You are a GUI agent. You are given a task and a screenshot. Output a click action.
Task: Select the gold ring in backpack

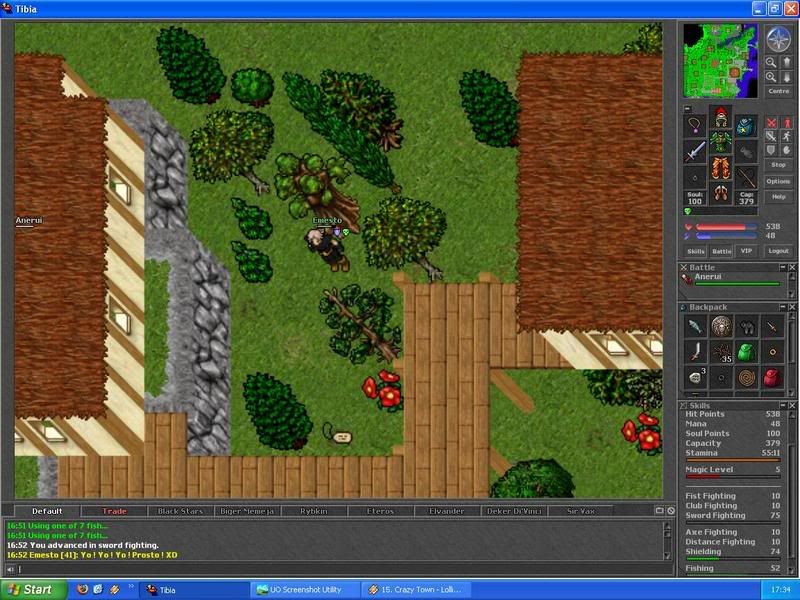(772, 352)
